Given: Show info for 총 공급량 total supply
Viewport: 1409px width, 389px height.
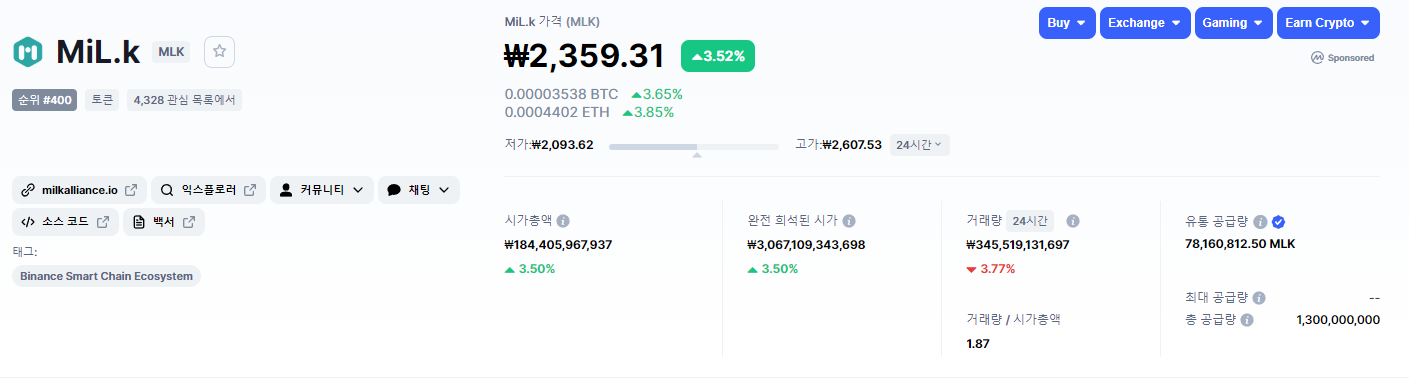Looking at the screenshot, I should (1248, 320).
